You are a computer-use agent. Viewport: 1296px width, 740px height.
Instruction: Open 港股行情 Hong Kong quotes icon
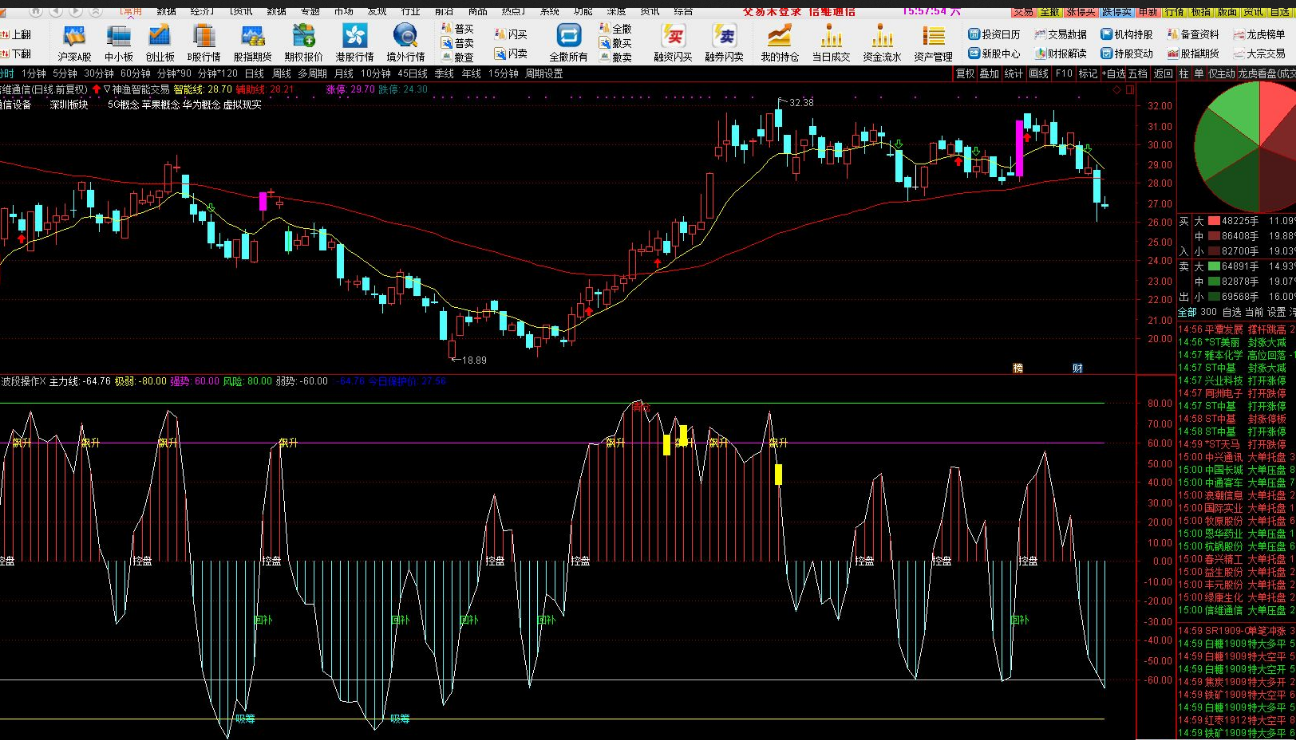354,37
